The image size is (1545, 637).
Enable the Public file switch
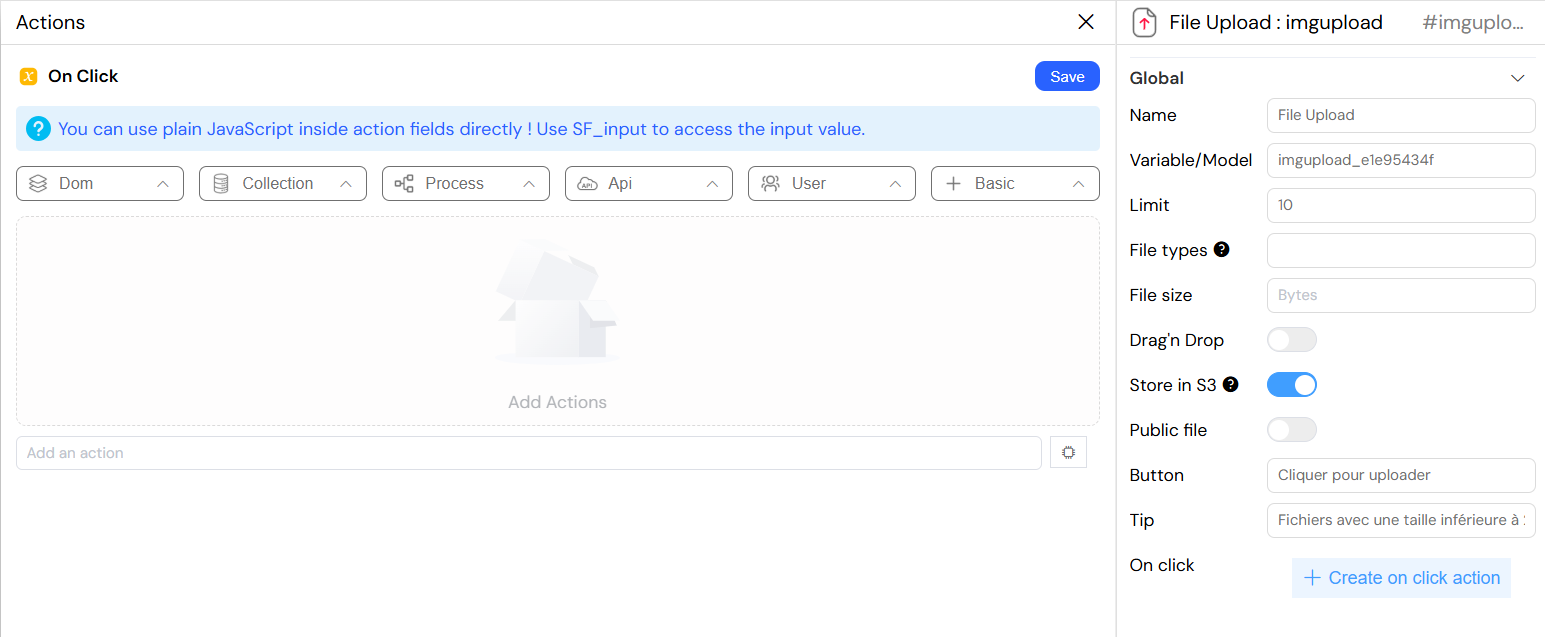[1292, 430]
